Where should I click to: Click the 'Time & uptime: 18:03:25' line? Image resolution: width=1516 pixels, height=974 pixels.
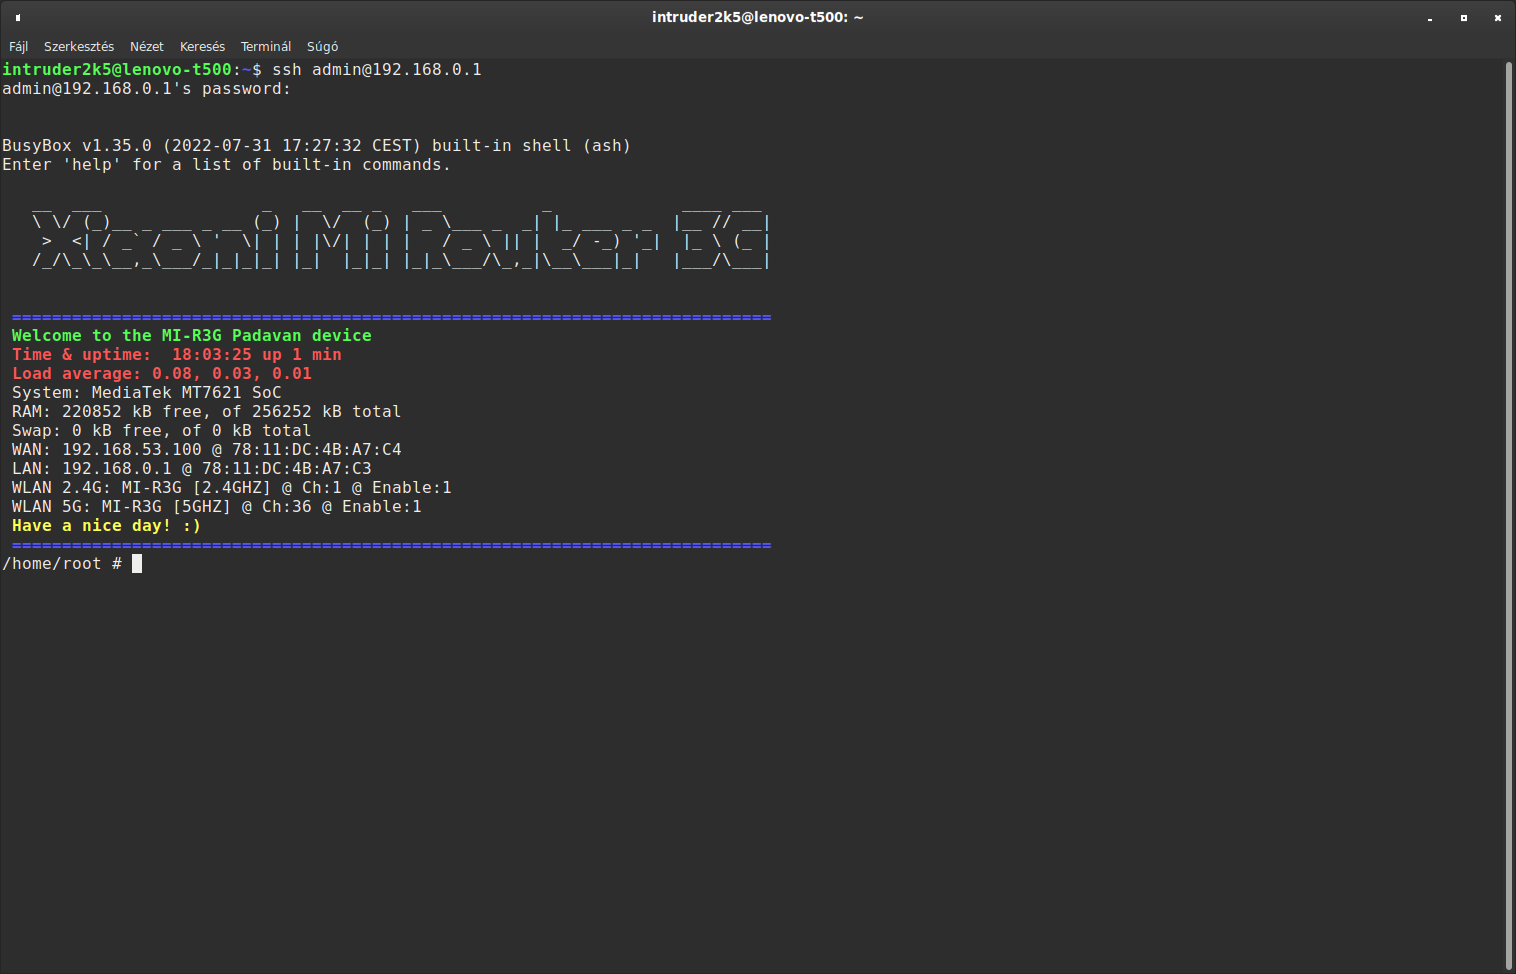[177, 355]
